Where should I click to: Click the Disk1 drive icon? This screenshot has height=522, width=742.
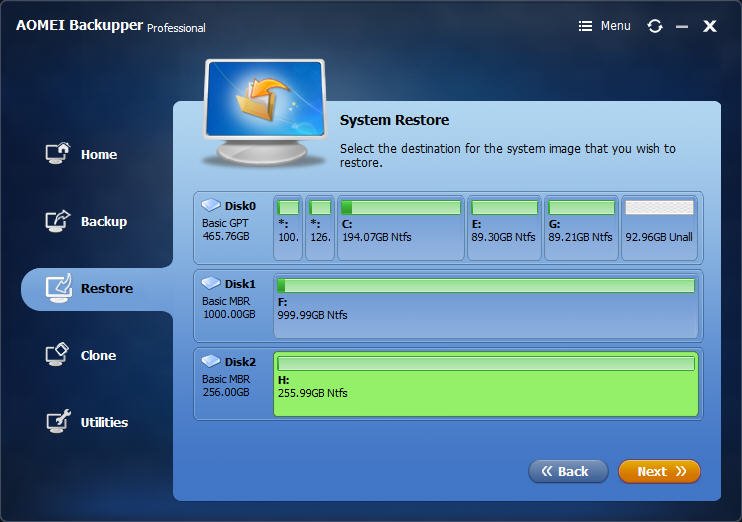pos(211,283)
